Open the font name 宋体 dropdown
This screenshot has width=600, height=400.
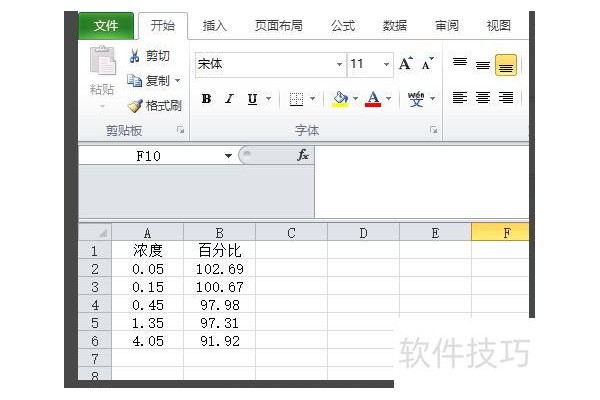click(x=339, y=64)
